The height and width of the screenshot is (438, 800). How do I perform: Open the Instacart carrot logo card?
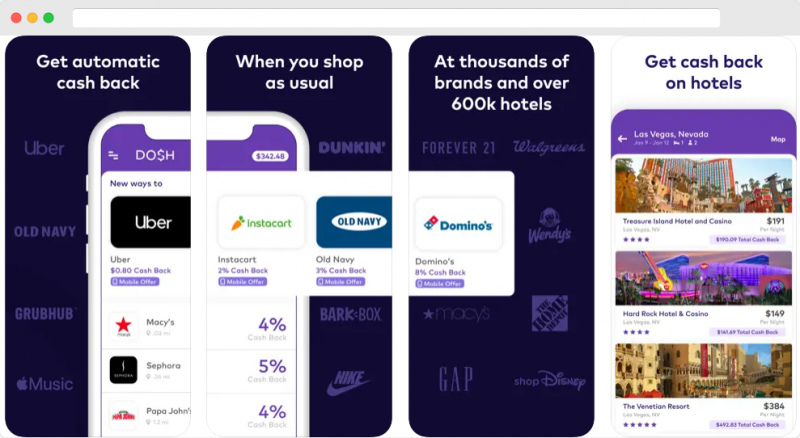pyautogui.click(x=261, y=223)
